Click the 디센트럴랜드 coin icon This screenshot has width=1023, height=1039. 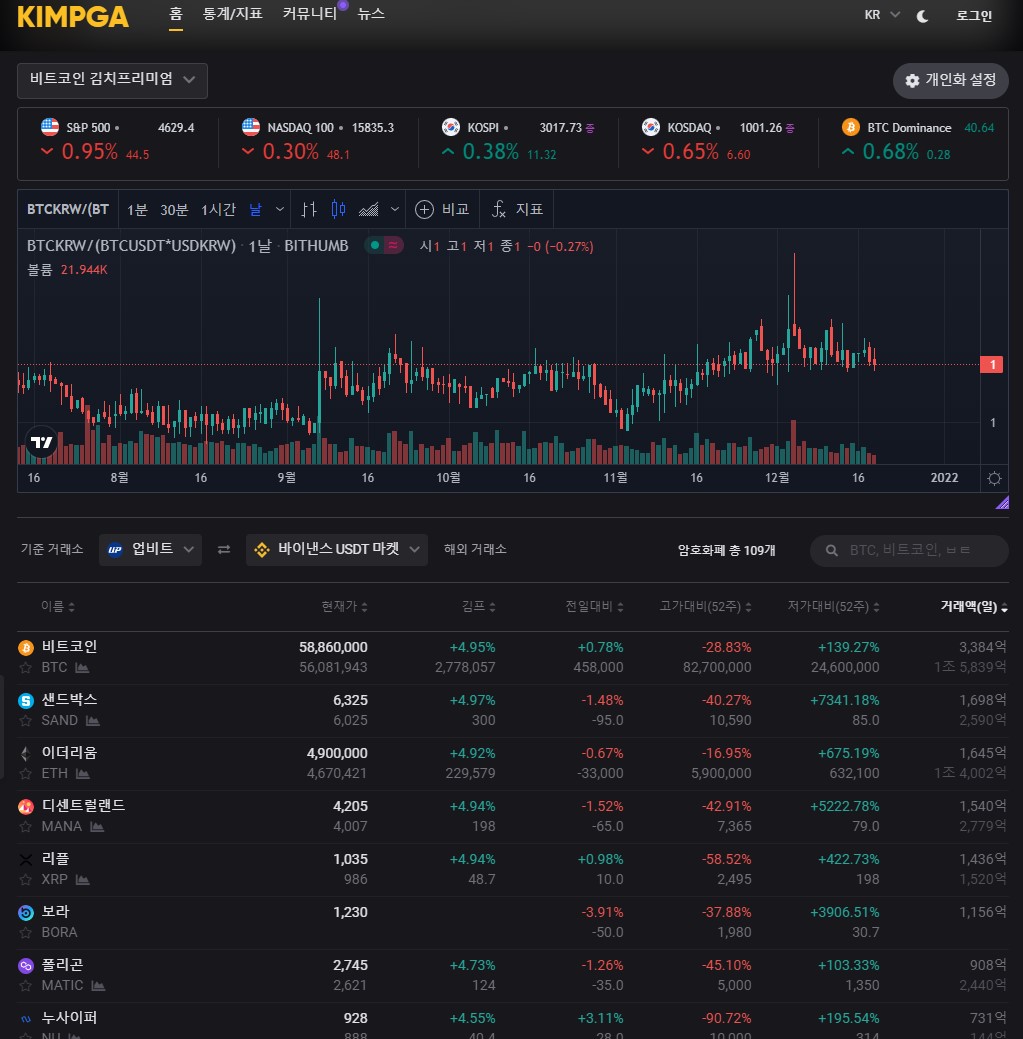(x=26, y=806)
